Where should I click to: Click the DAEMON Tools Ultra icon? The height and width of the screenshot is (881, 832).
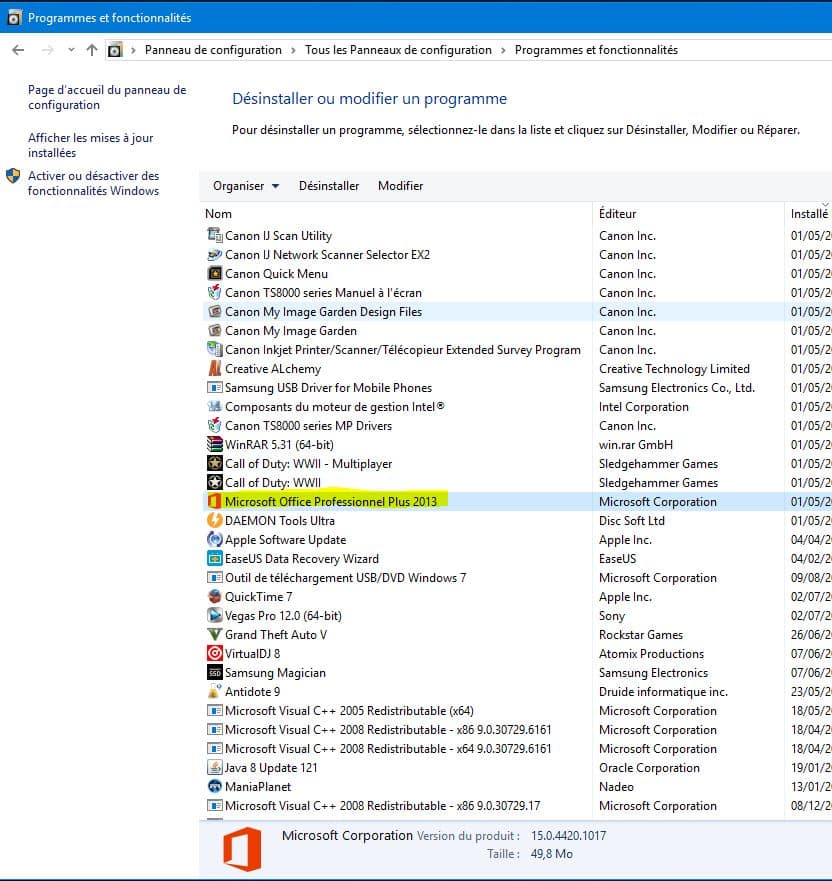[215, 520]
